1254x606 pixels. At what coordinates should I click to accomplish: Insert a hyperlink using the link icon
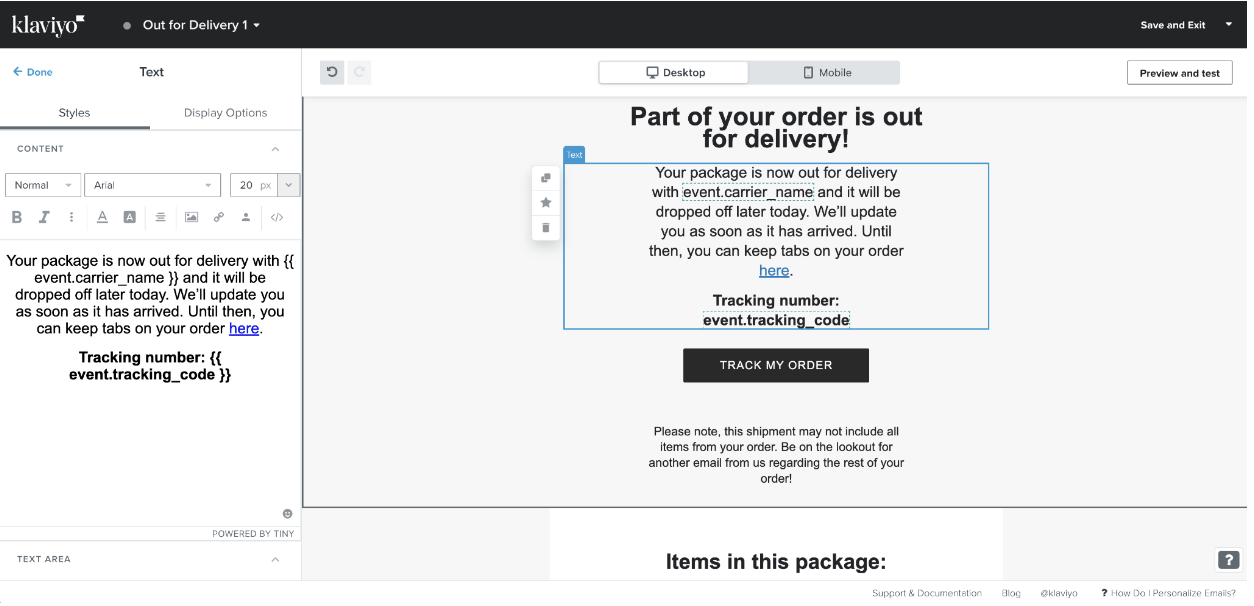218,217
